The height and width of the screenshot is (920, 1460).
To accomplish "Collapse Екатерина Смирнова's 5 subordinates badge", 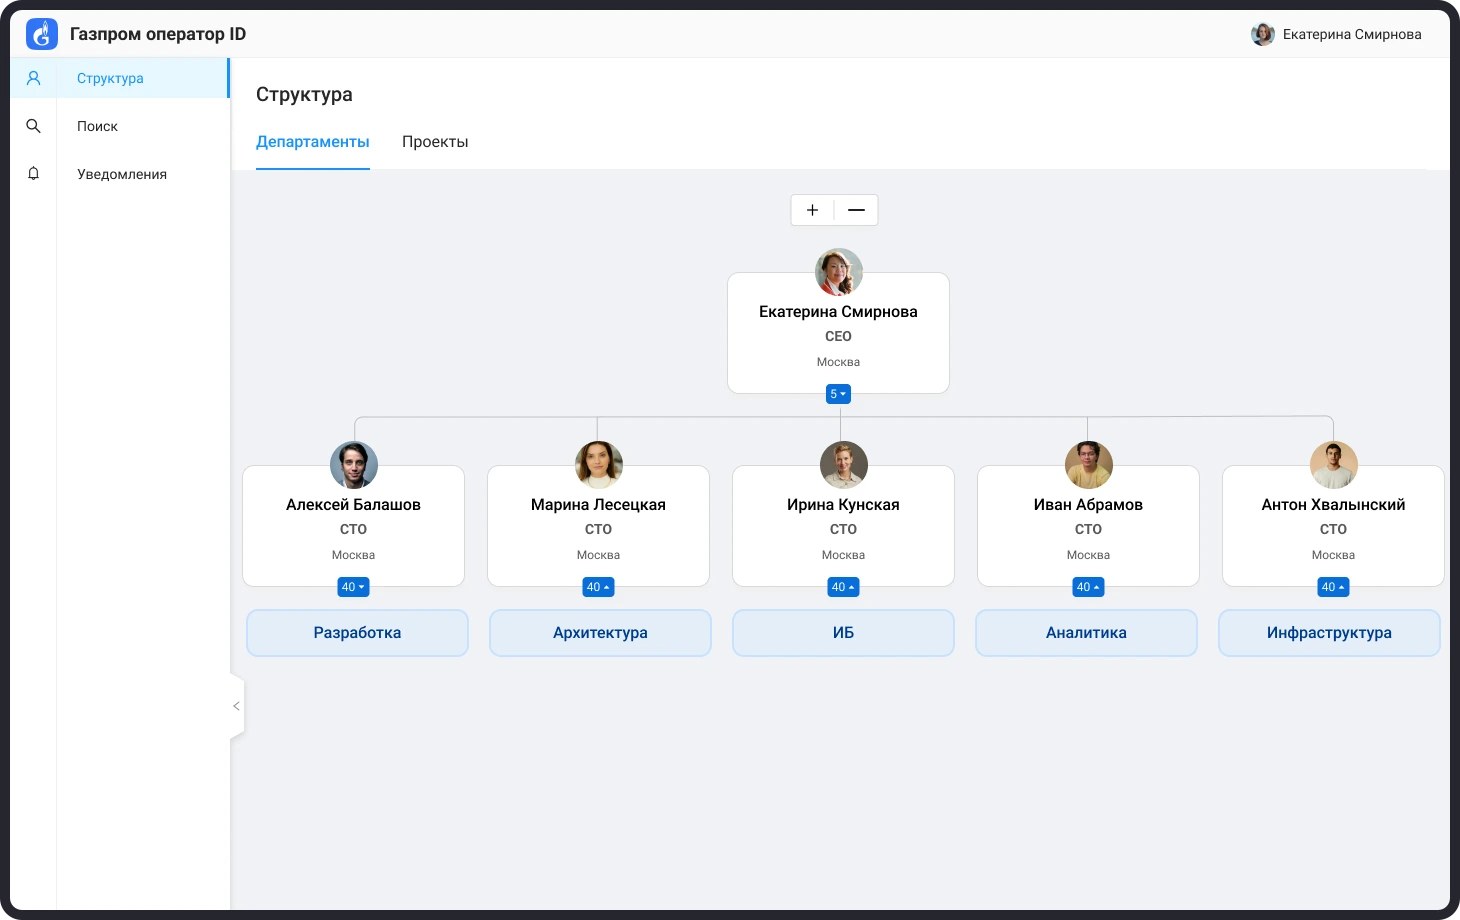I will coord(838,394).
